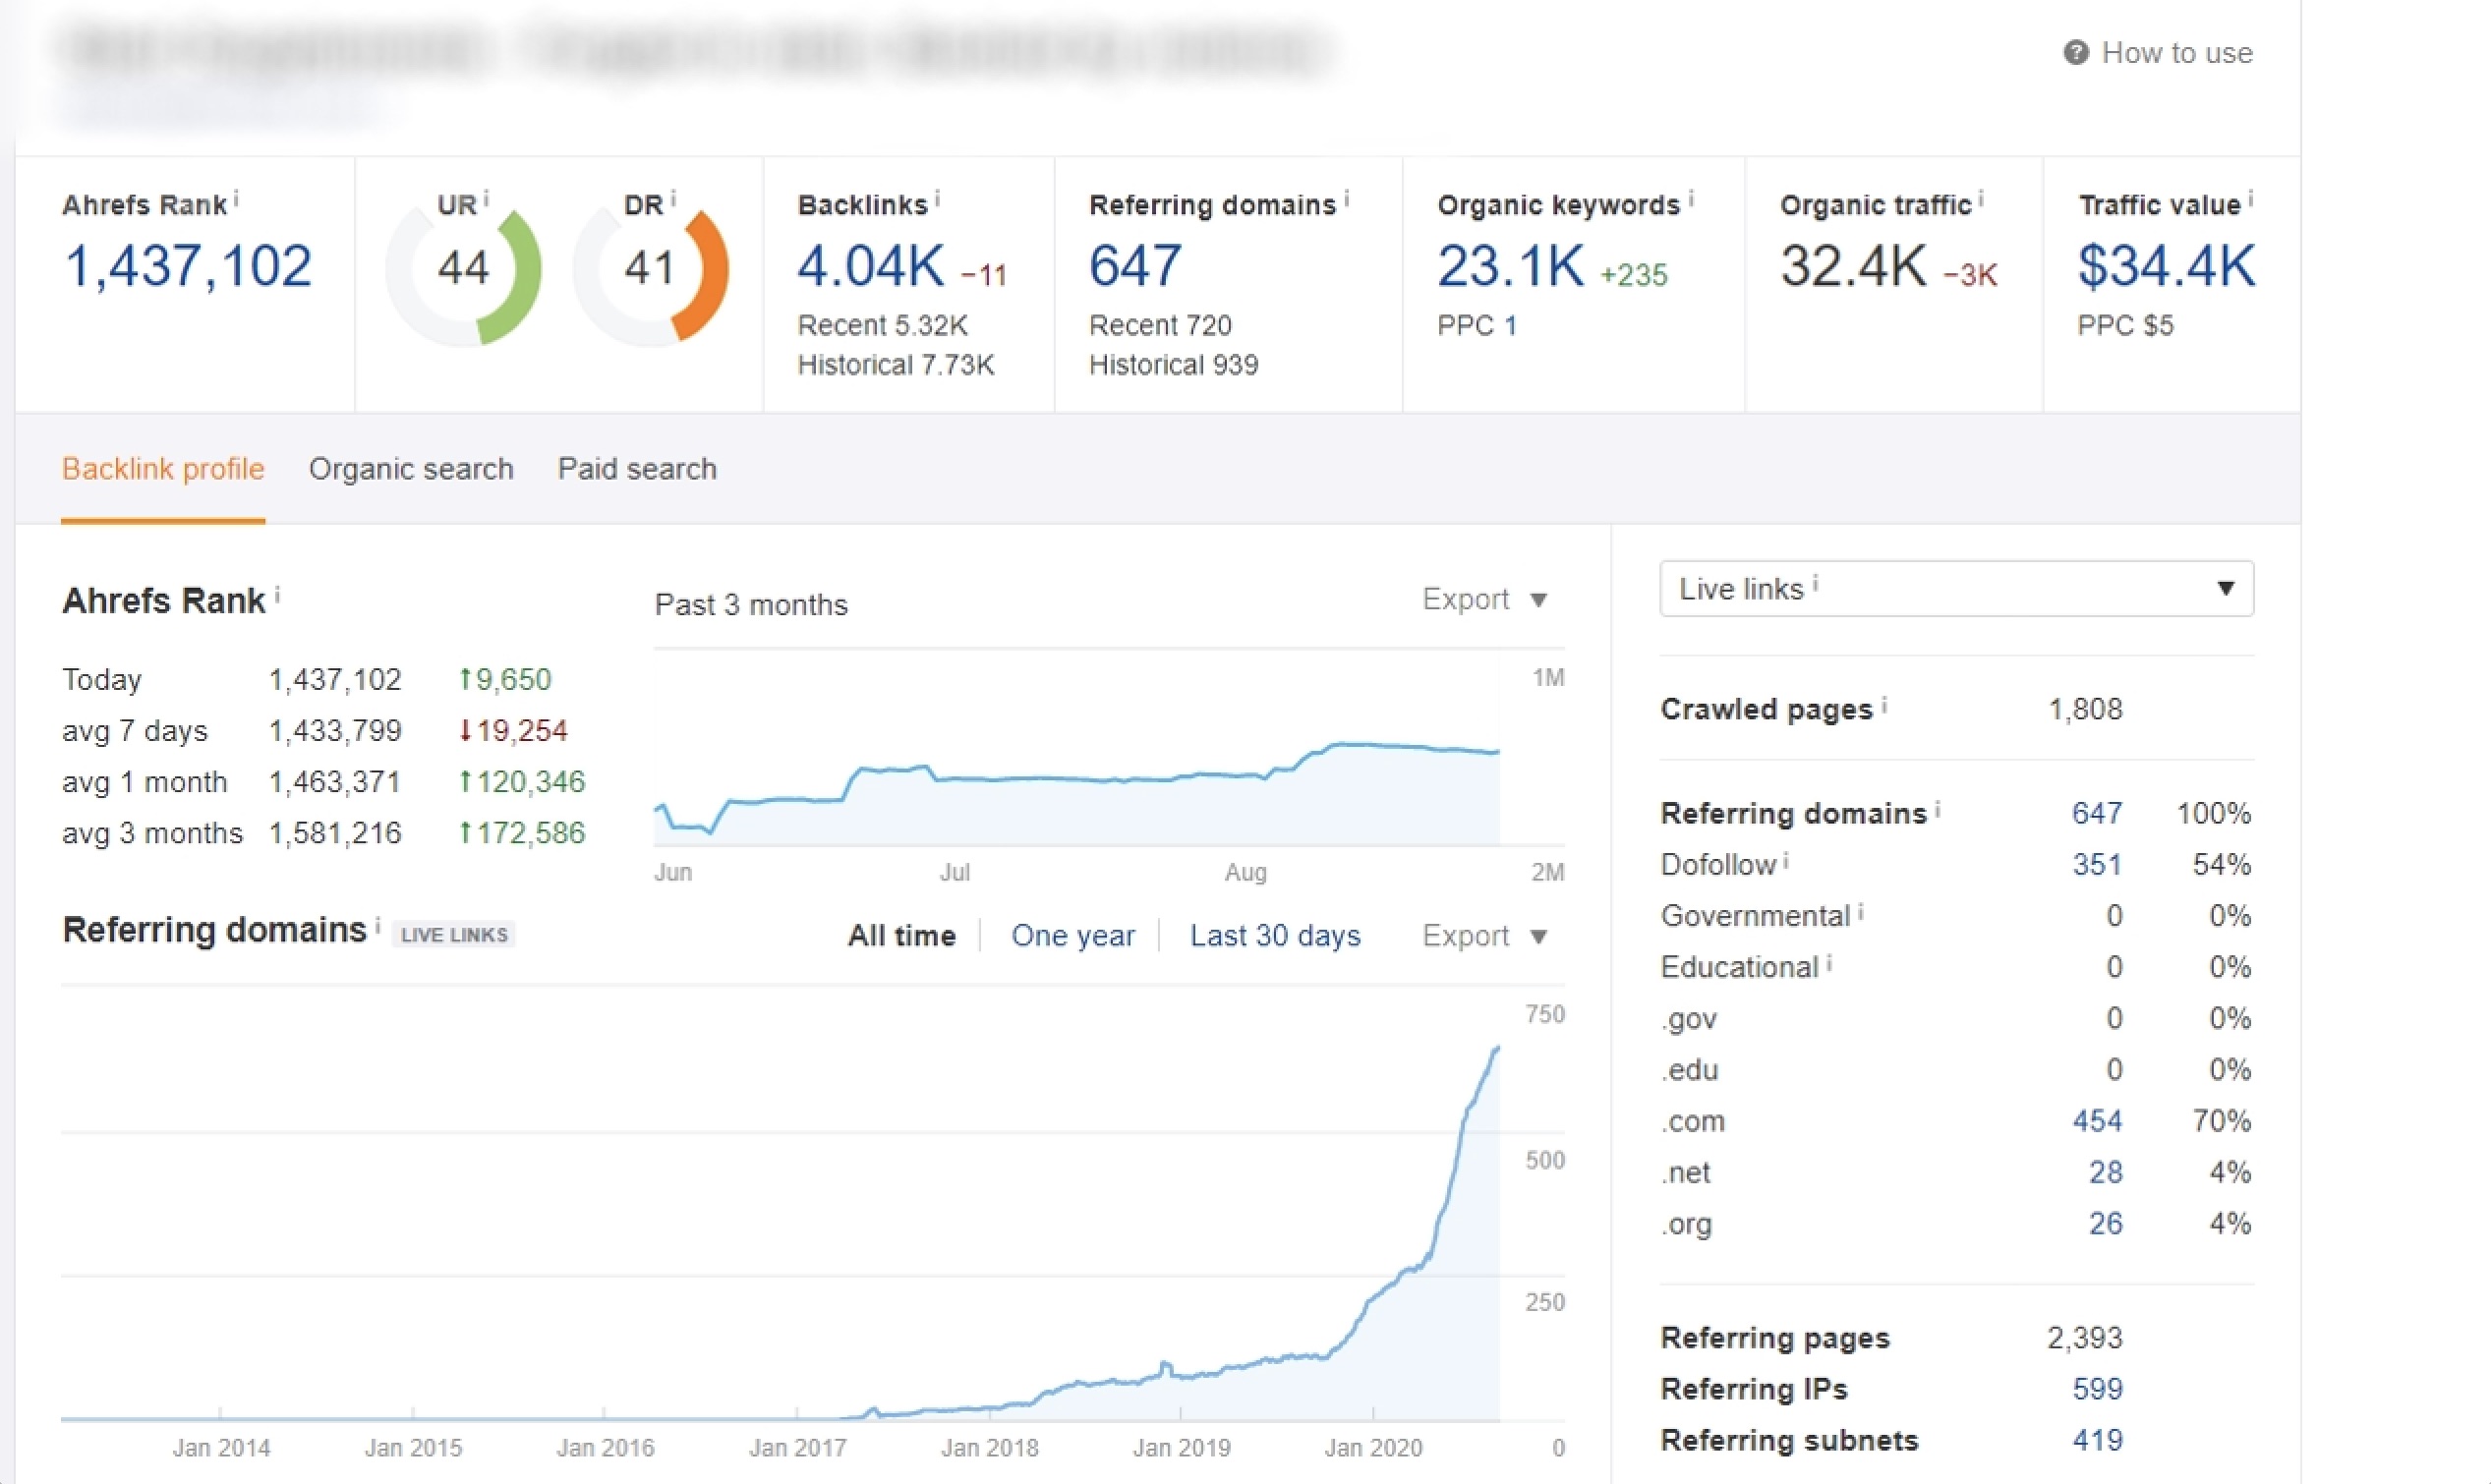Screen dimensions: 2491x1484
Task: Click the 23.1K organic keywords value
Action: point(1510,267)
